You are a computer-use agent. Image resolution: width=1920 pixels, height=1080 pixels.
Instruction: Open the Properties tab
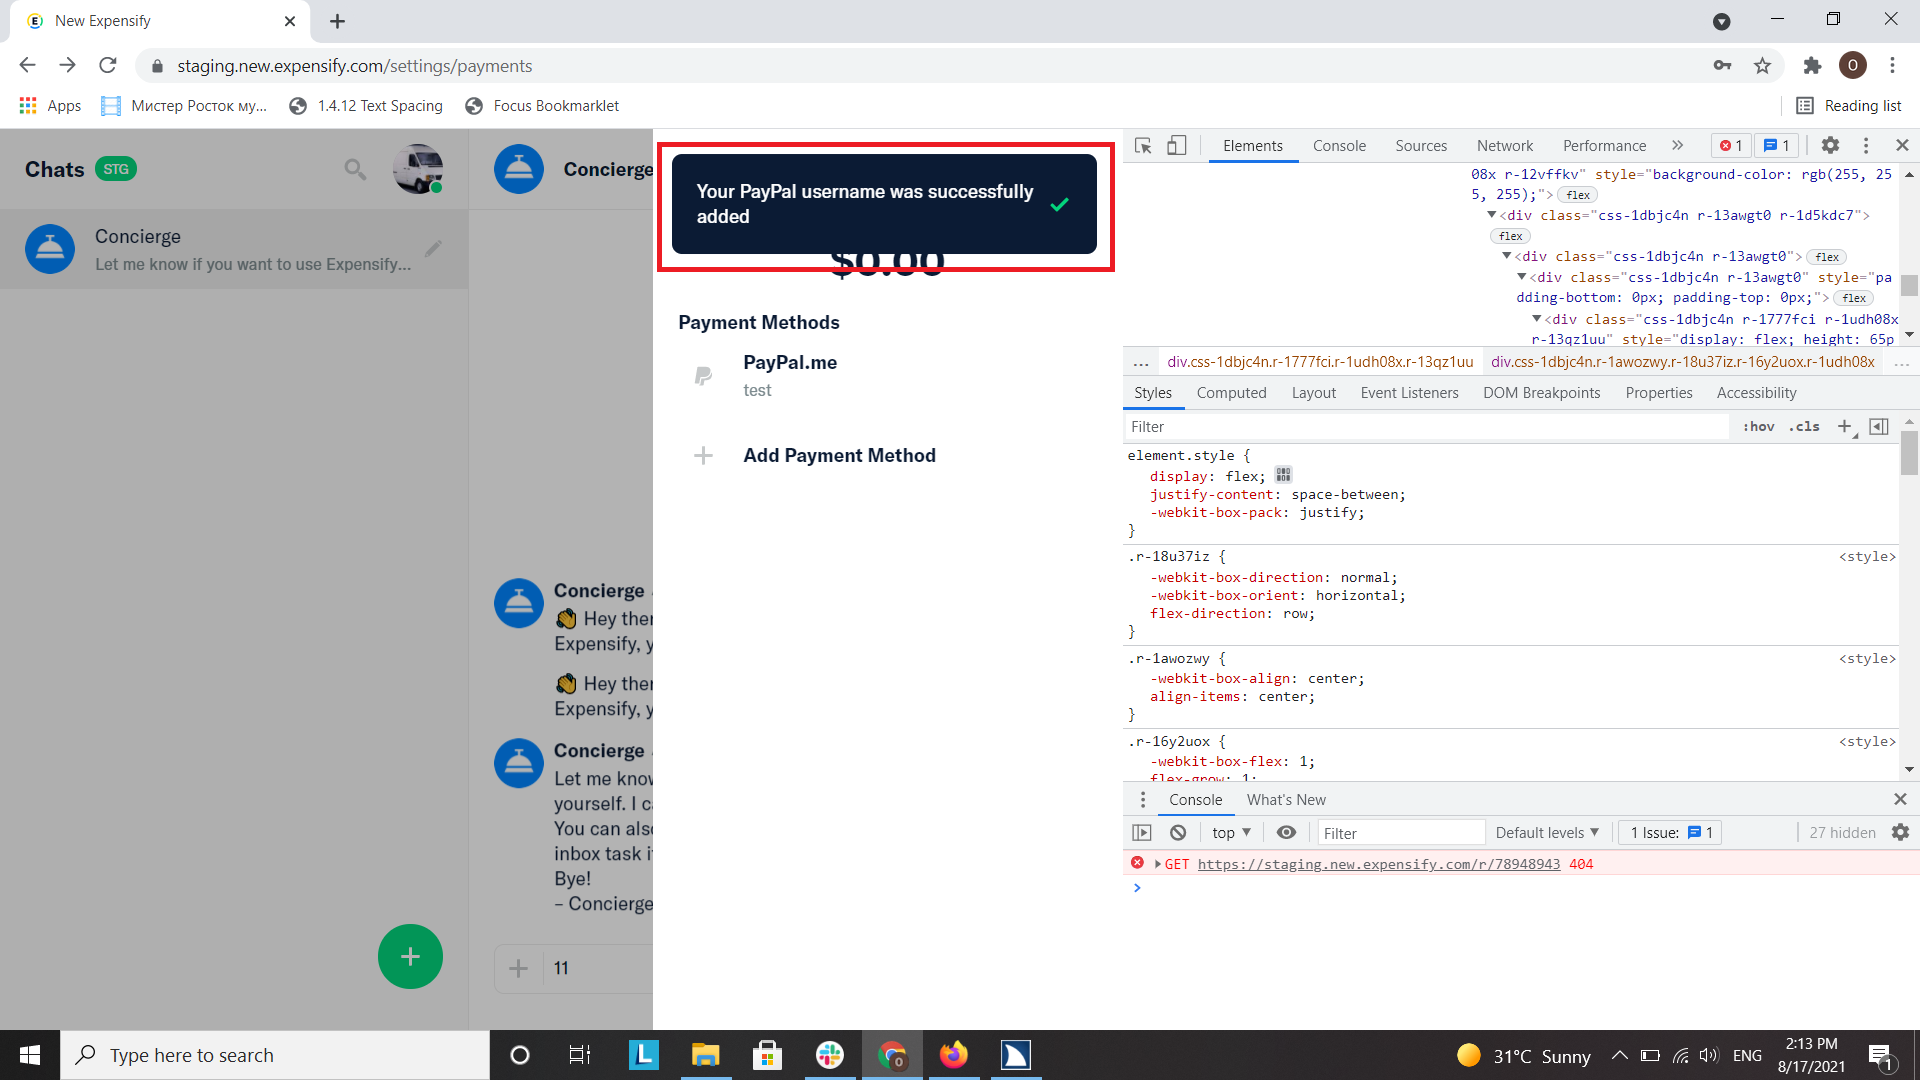(x=1658, y=393)
